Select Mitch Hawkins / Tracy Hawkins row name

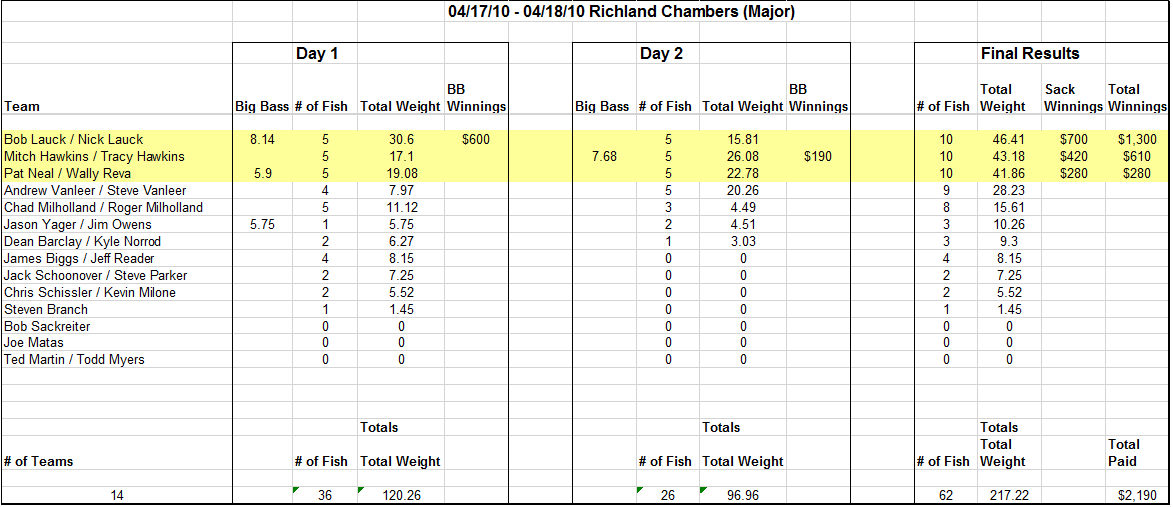click(x=94, y=156)
